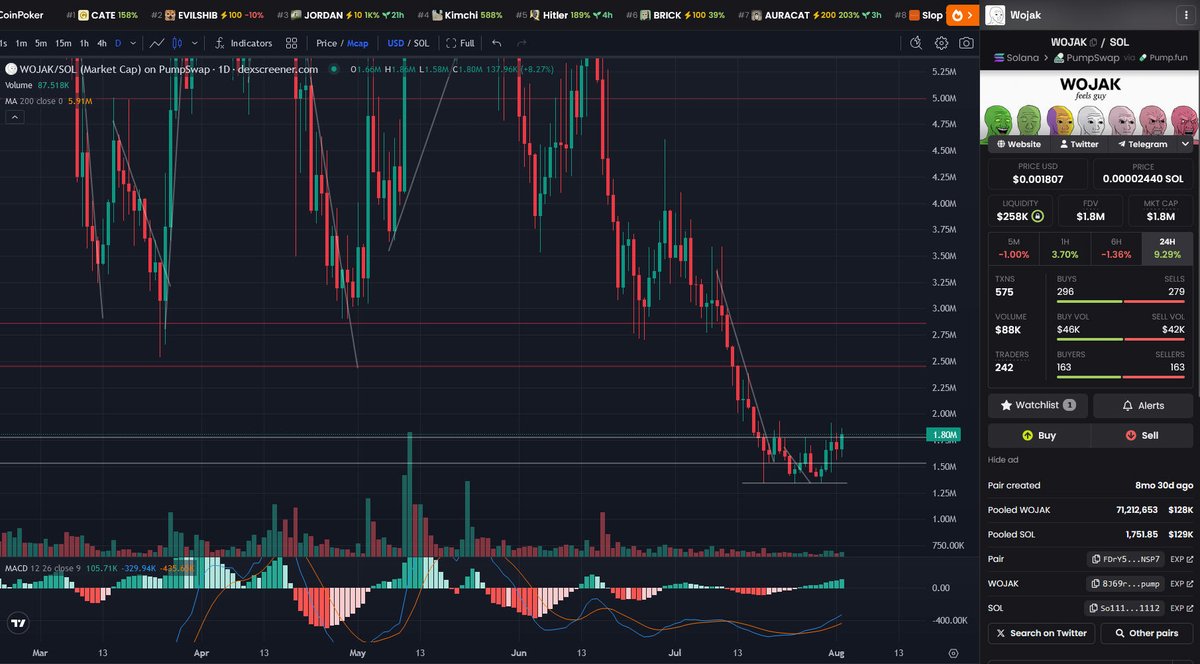Switch chart to 4h interval

click(x=102, y=43)
